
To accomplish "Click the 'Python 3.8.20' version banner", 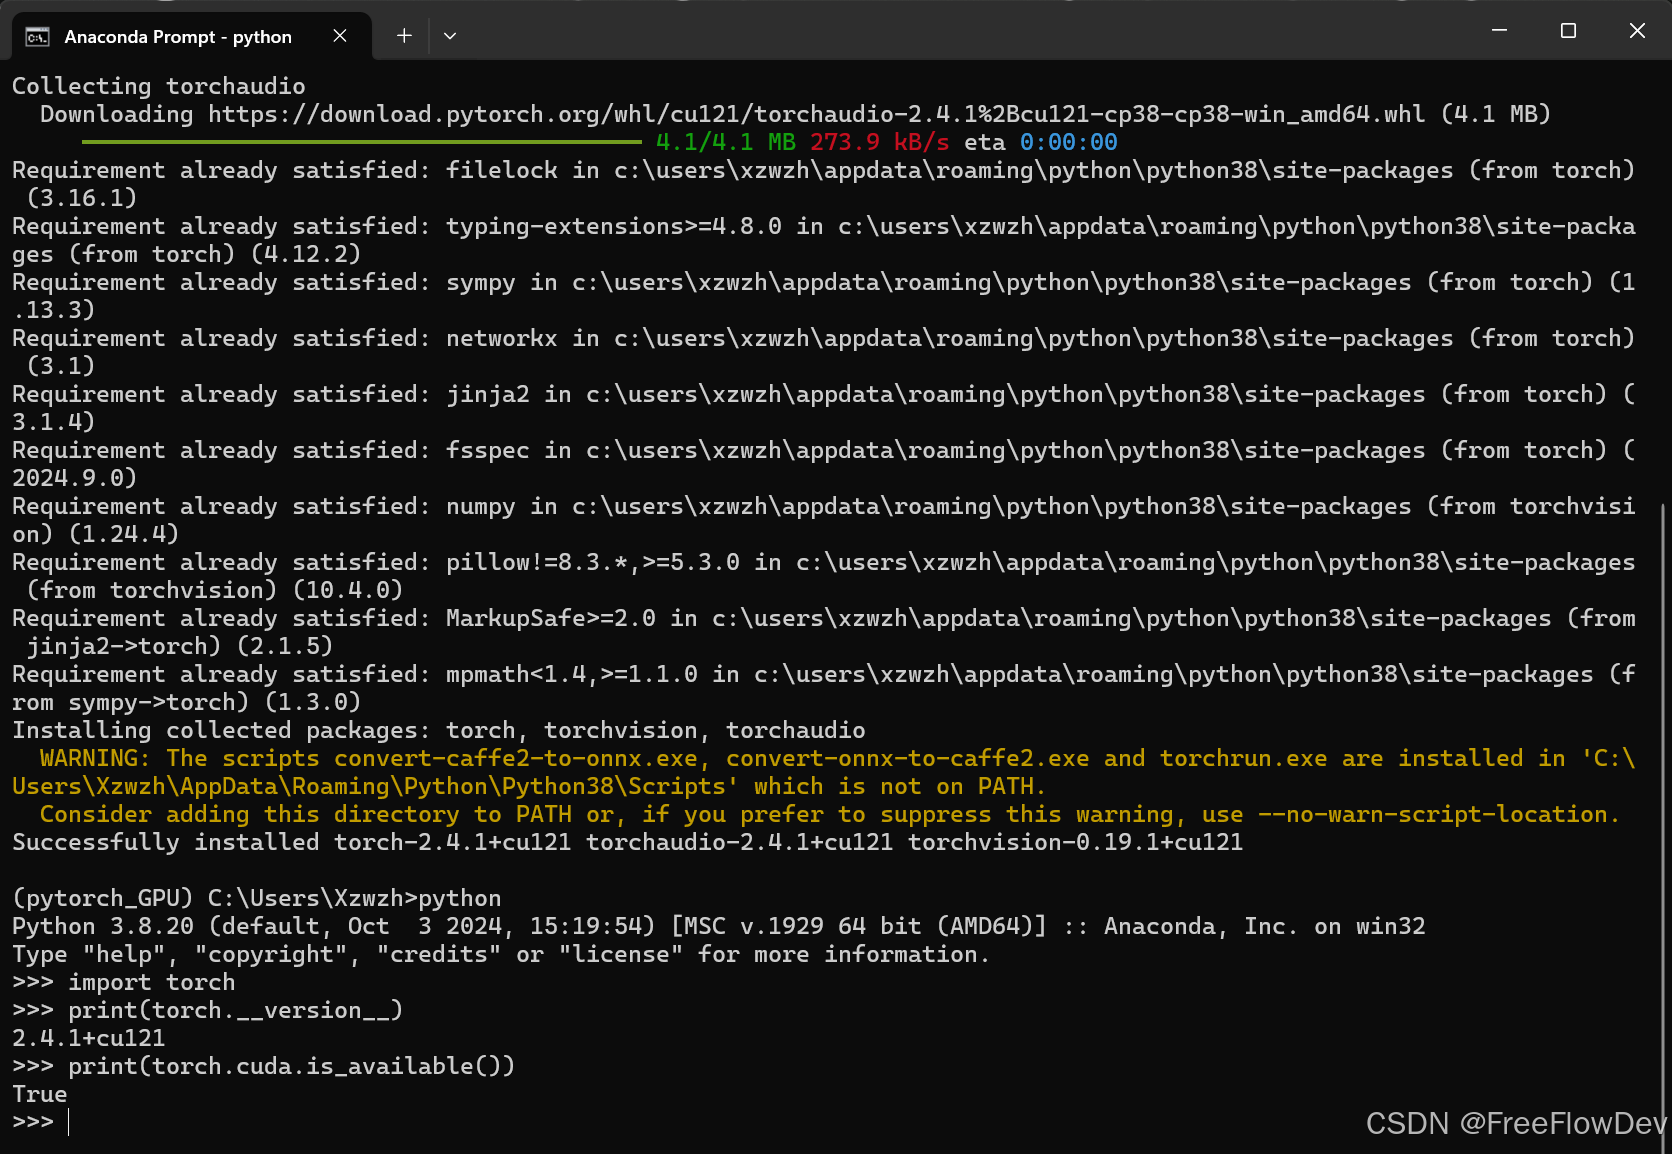I will click(x=718, y=926).
